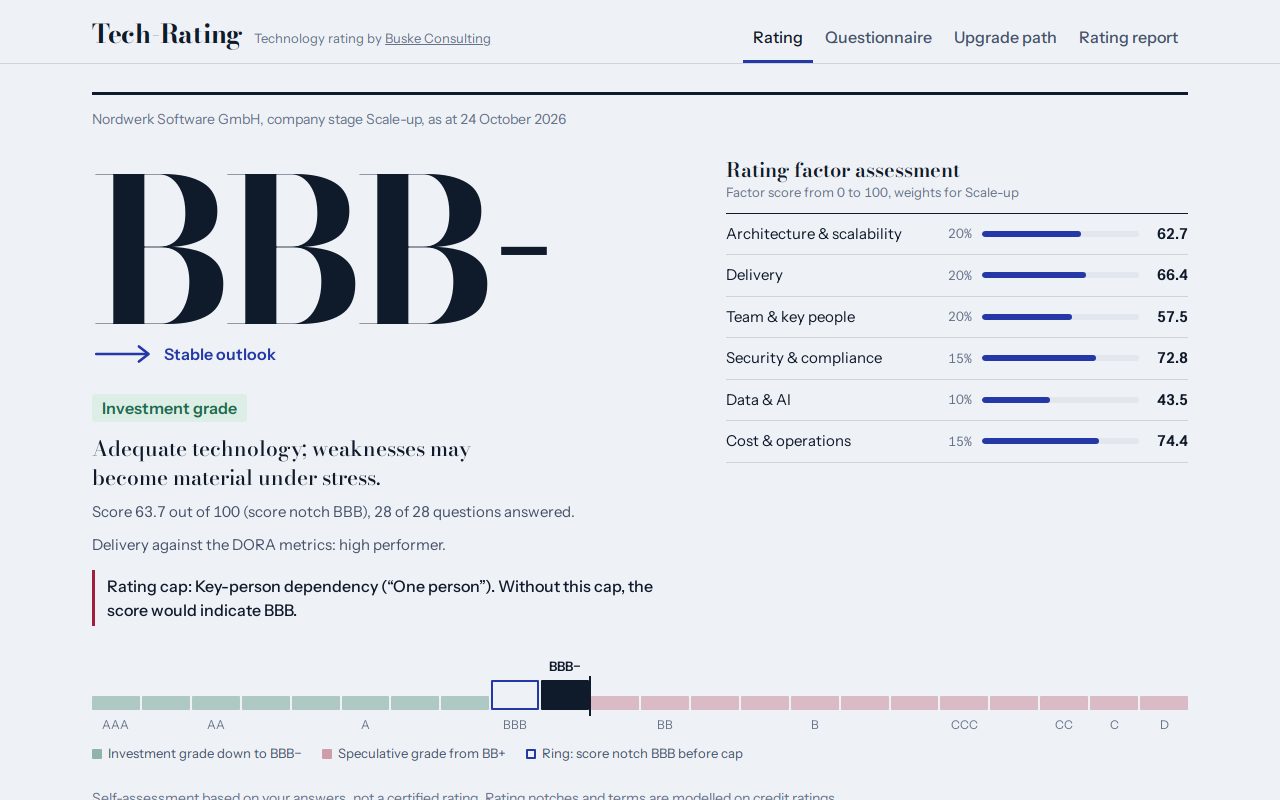The width and height of the screenshot is (1280, 800).
Task: Click the AAA label under the scale
Action: click(x=116, y=725)
